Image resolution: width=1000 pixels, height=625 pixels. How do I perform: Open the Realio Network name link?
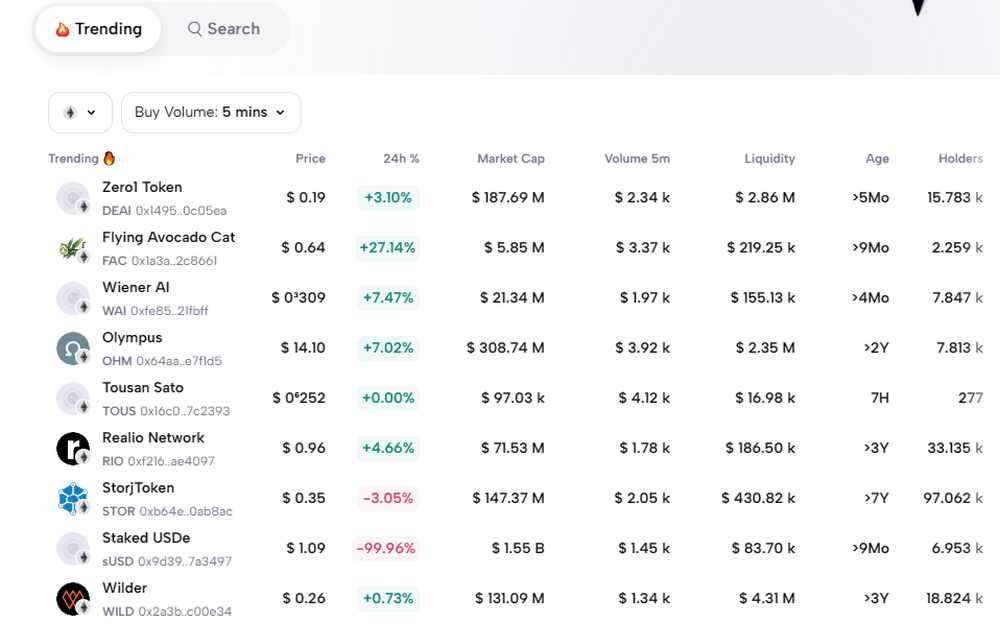coord(153,438)
